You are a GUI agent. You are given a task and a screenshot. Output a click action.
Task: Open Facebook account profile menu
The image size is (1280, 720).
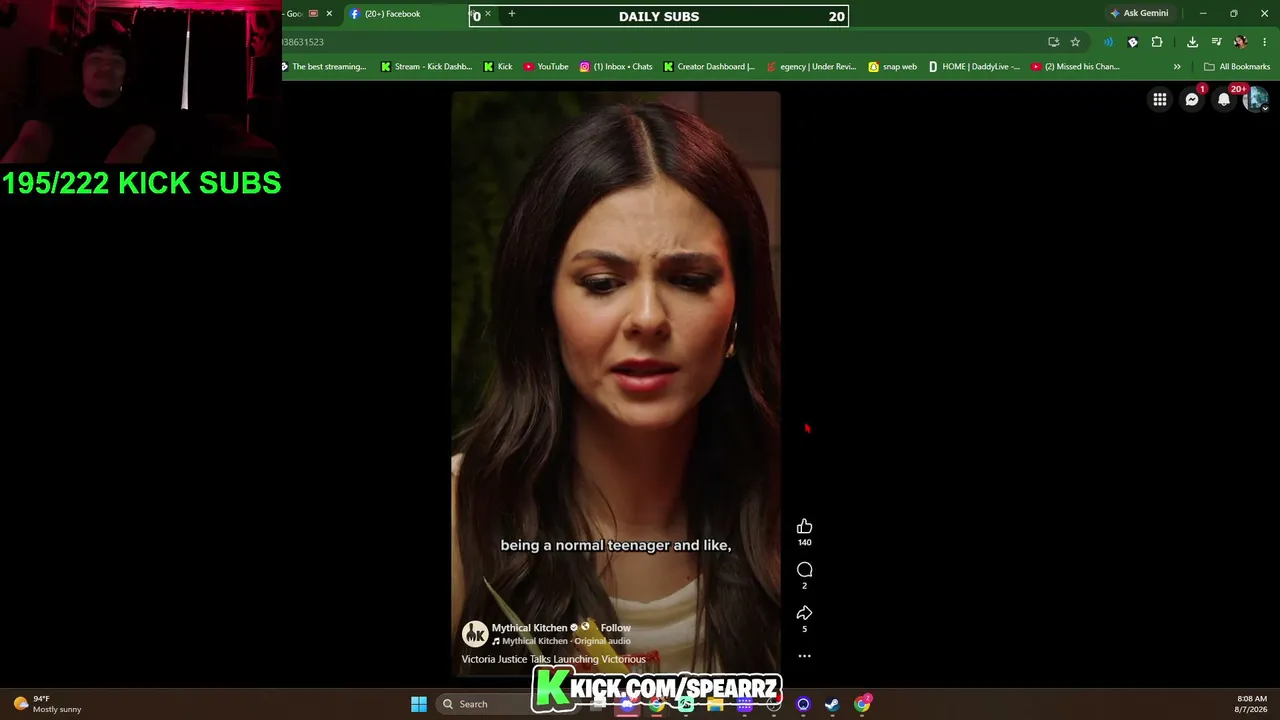pyautogui.click(x=1256, y=99)
